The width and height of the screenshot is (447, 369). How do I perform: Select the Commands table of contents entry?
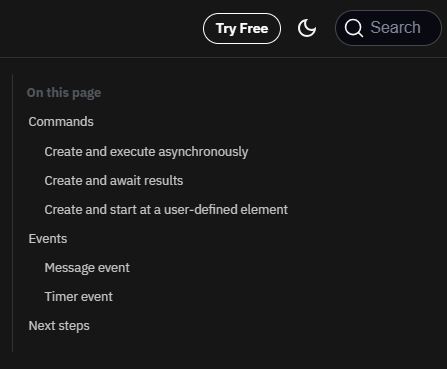[61, 122]
